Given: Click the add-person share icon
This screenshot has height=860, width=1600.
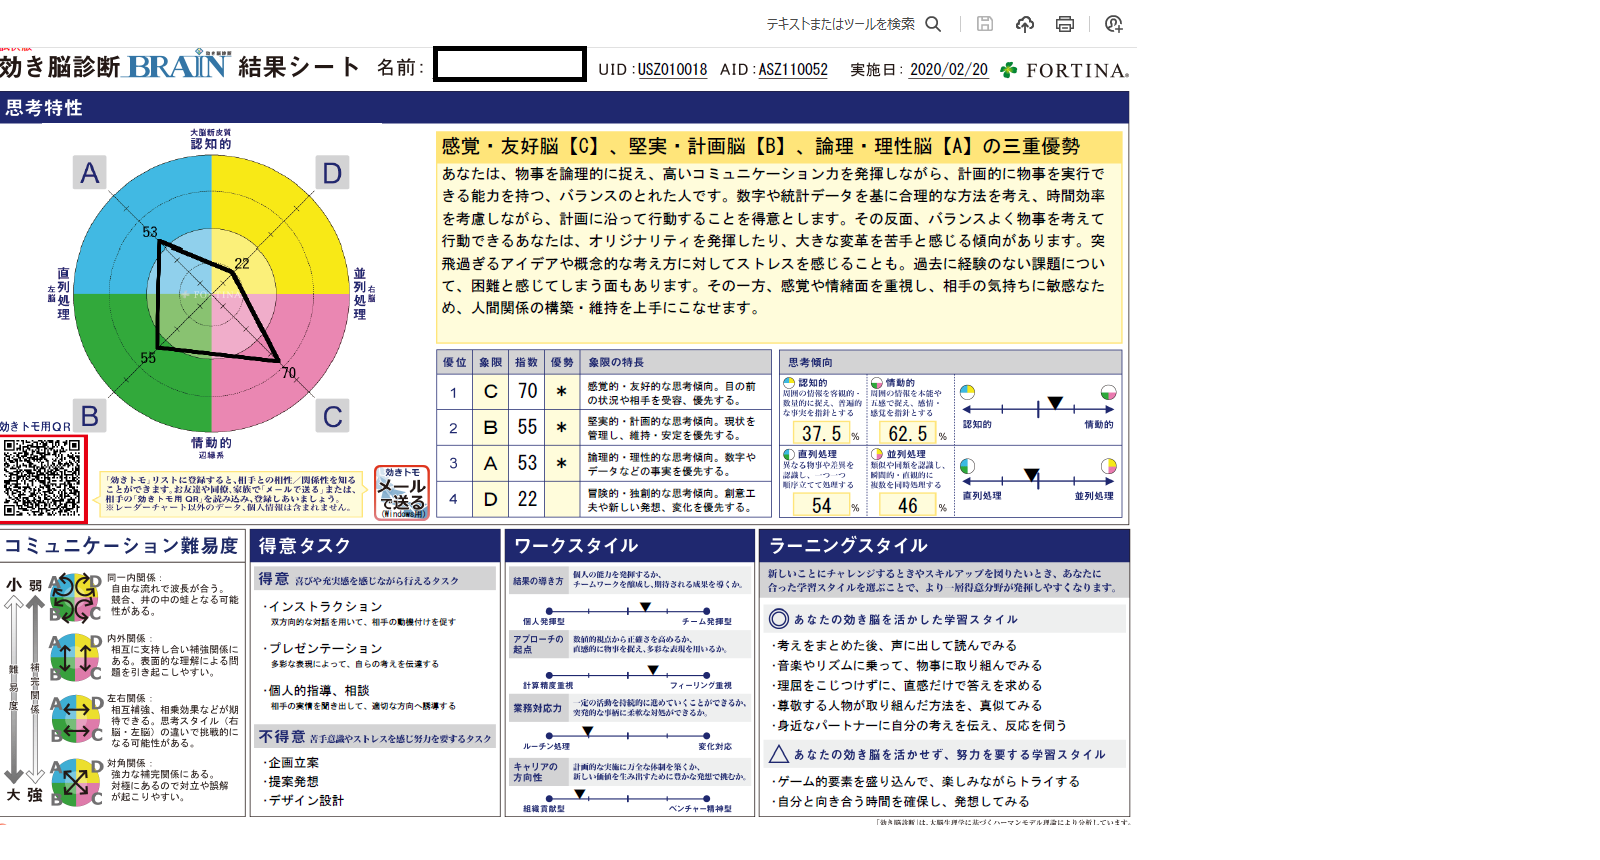Looking at the screenshot, I should (x=1113, y=24).
